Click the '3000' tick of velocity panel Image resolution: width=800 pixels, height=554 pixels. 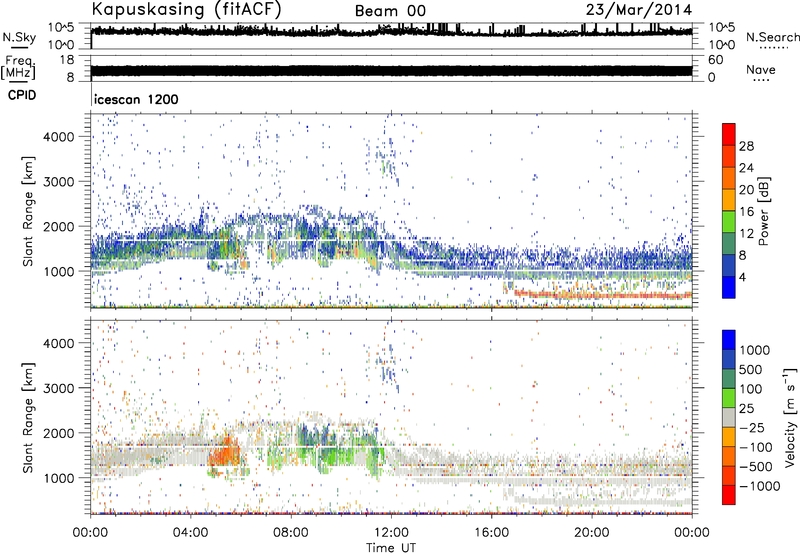click(59, 388)
